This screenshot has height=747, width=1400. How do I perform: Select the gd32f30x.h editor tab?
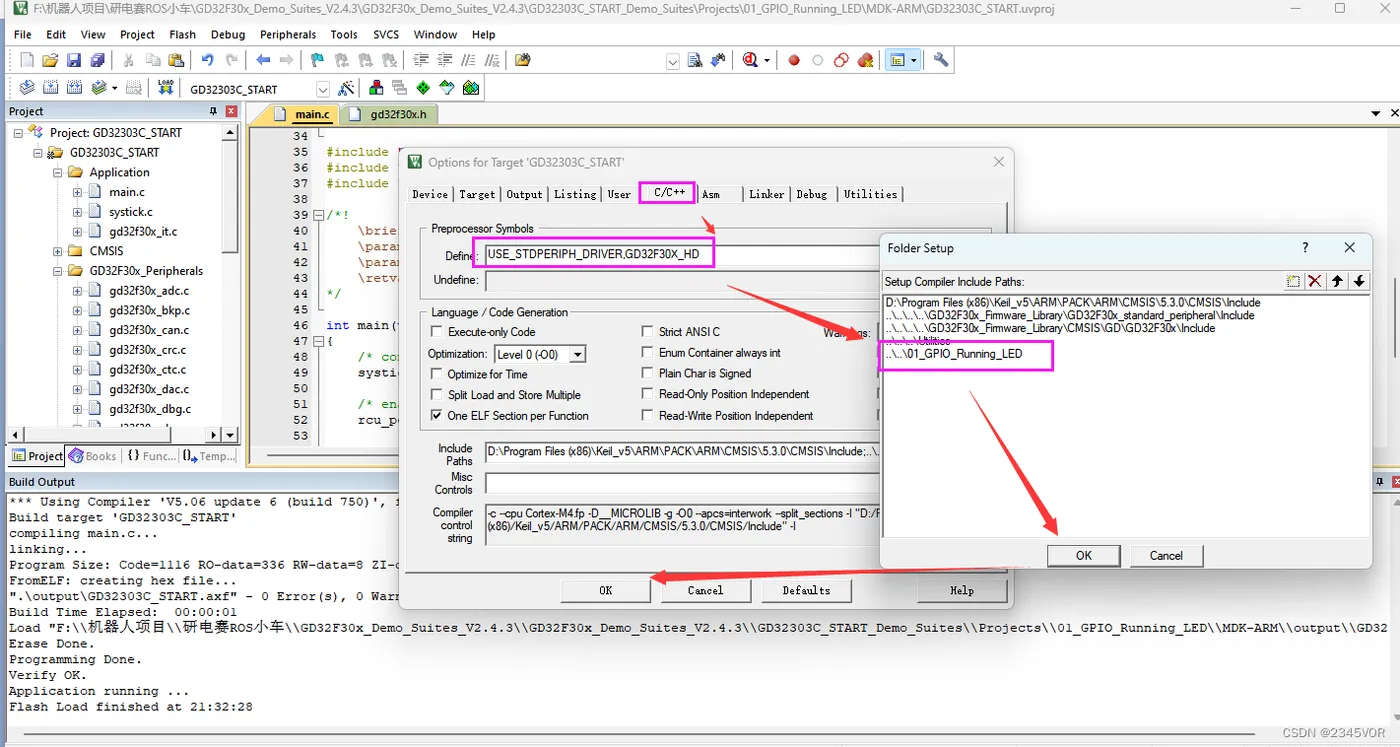[398, 114]
